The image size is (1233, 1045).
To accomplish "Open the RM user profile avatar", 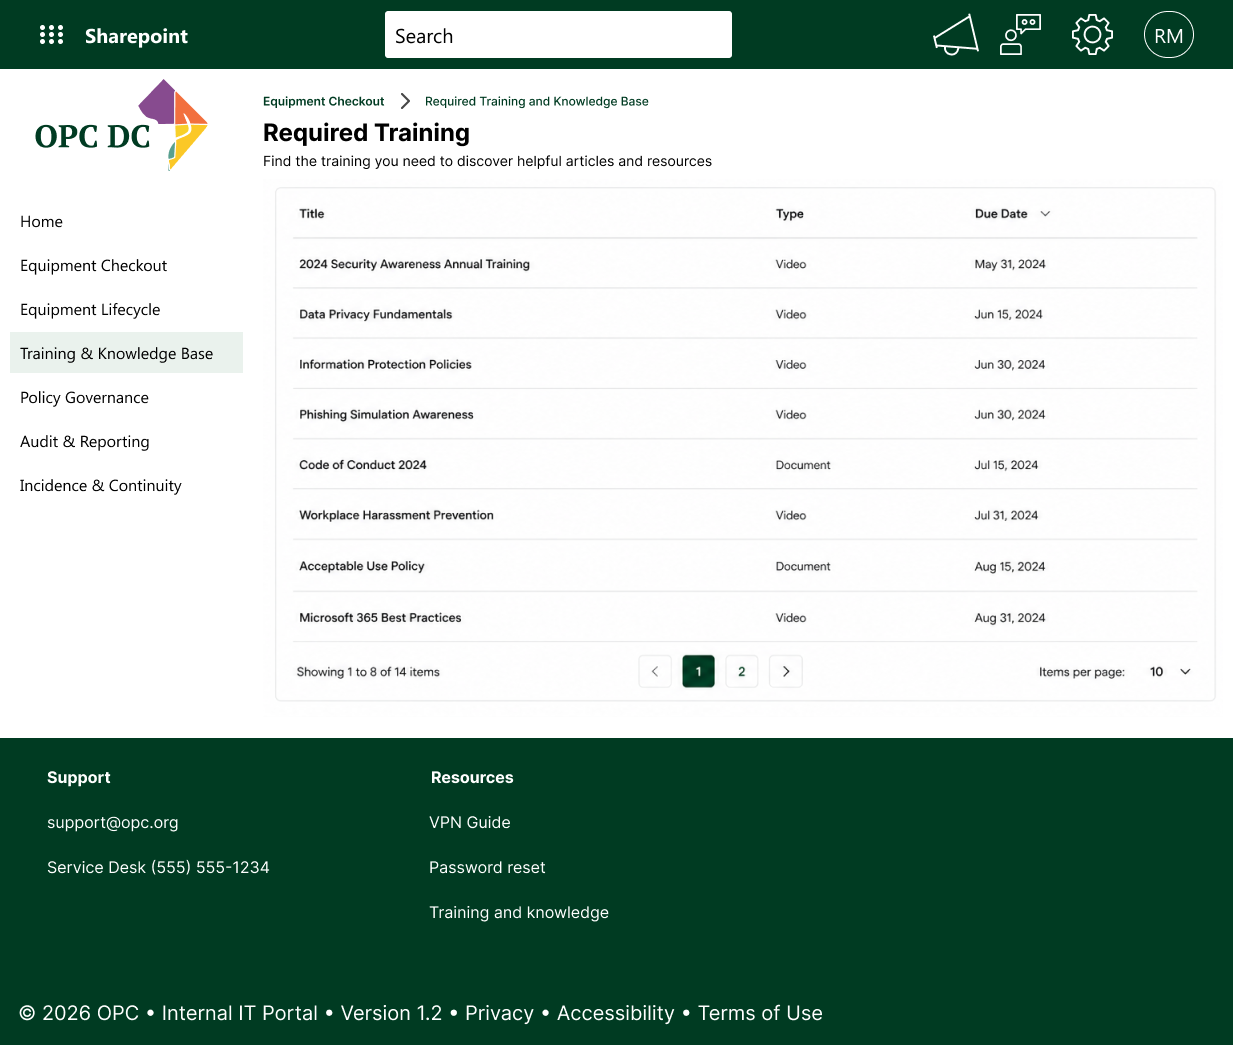I will (1168, 35).
